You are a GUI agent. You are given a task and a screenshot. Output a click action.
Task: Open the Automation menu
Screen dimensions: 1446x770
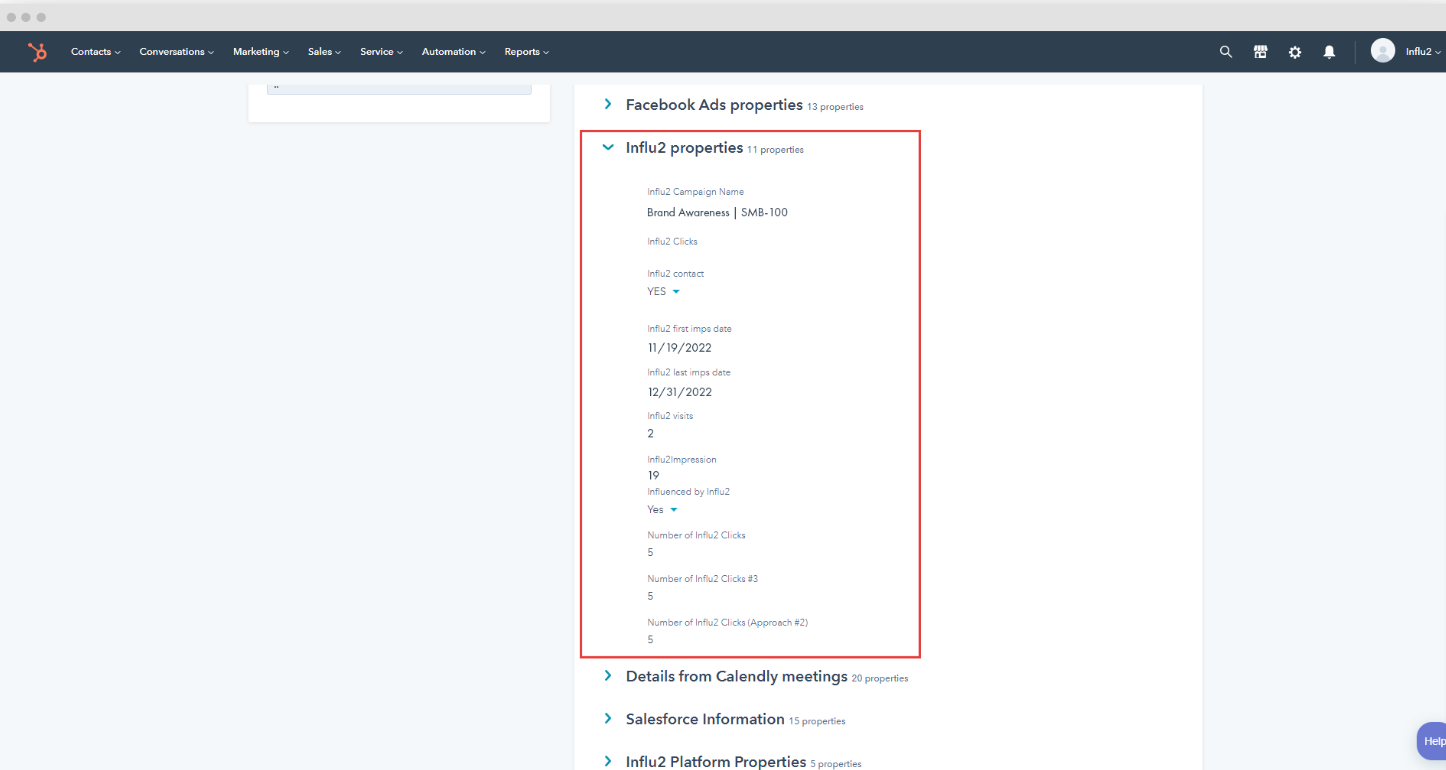[454, 52]
